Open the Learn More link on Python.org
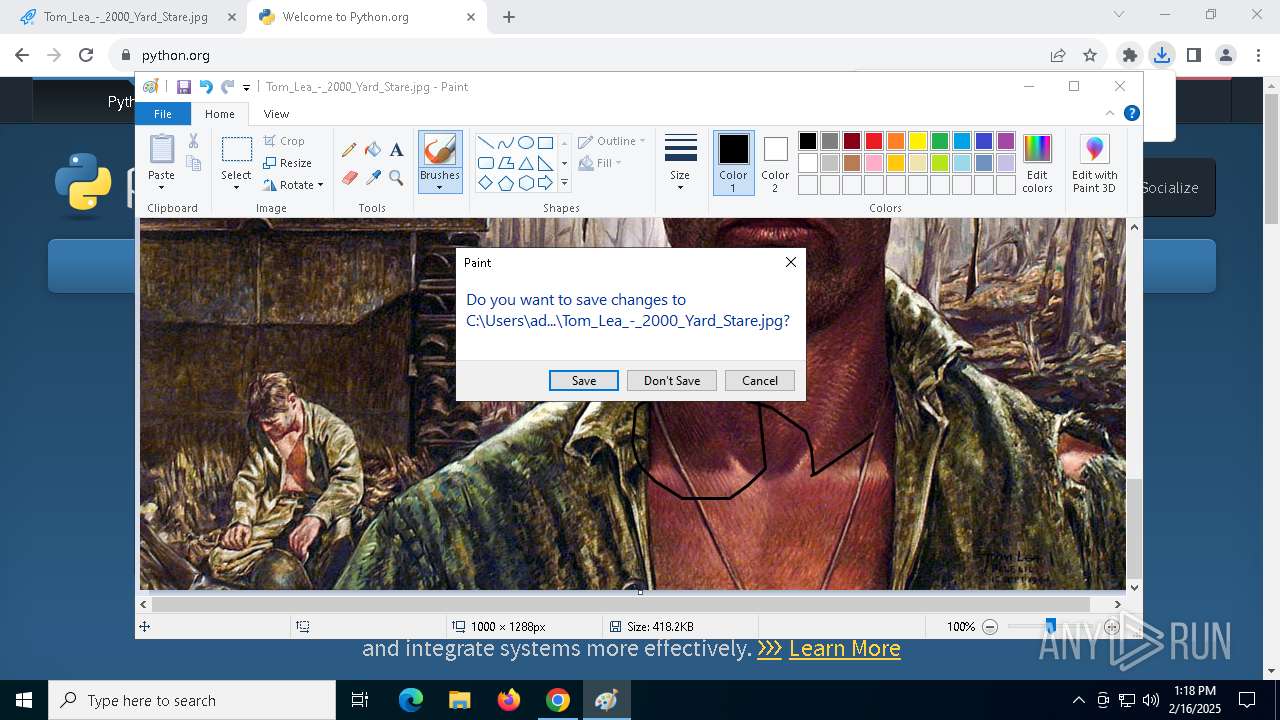1280x720 pixels. [x=845, y=648]
